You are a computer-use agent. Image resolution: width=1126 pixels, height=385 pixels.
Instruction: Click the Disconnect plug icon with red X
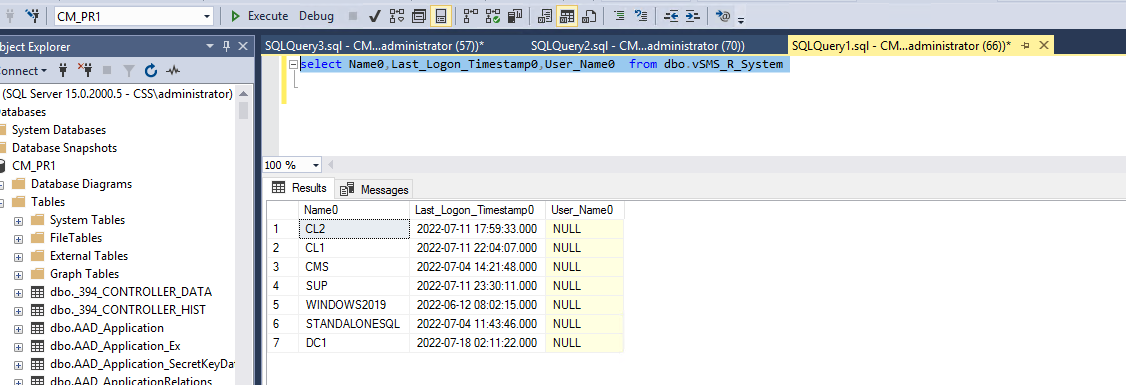[85, 70]
